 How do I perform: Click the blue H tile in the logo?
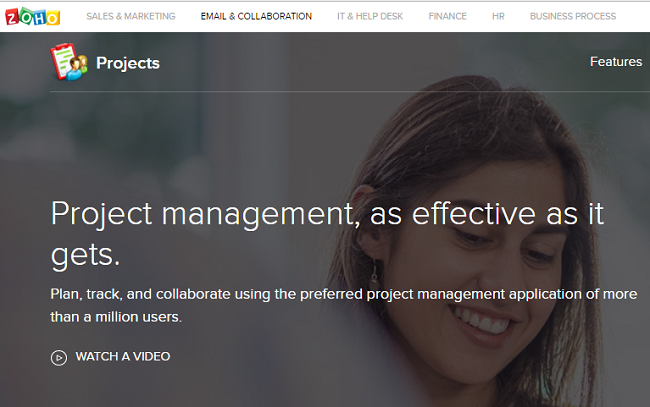[39, 16]
